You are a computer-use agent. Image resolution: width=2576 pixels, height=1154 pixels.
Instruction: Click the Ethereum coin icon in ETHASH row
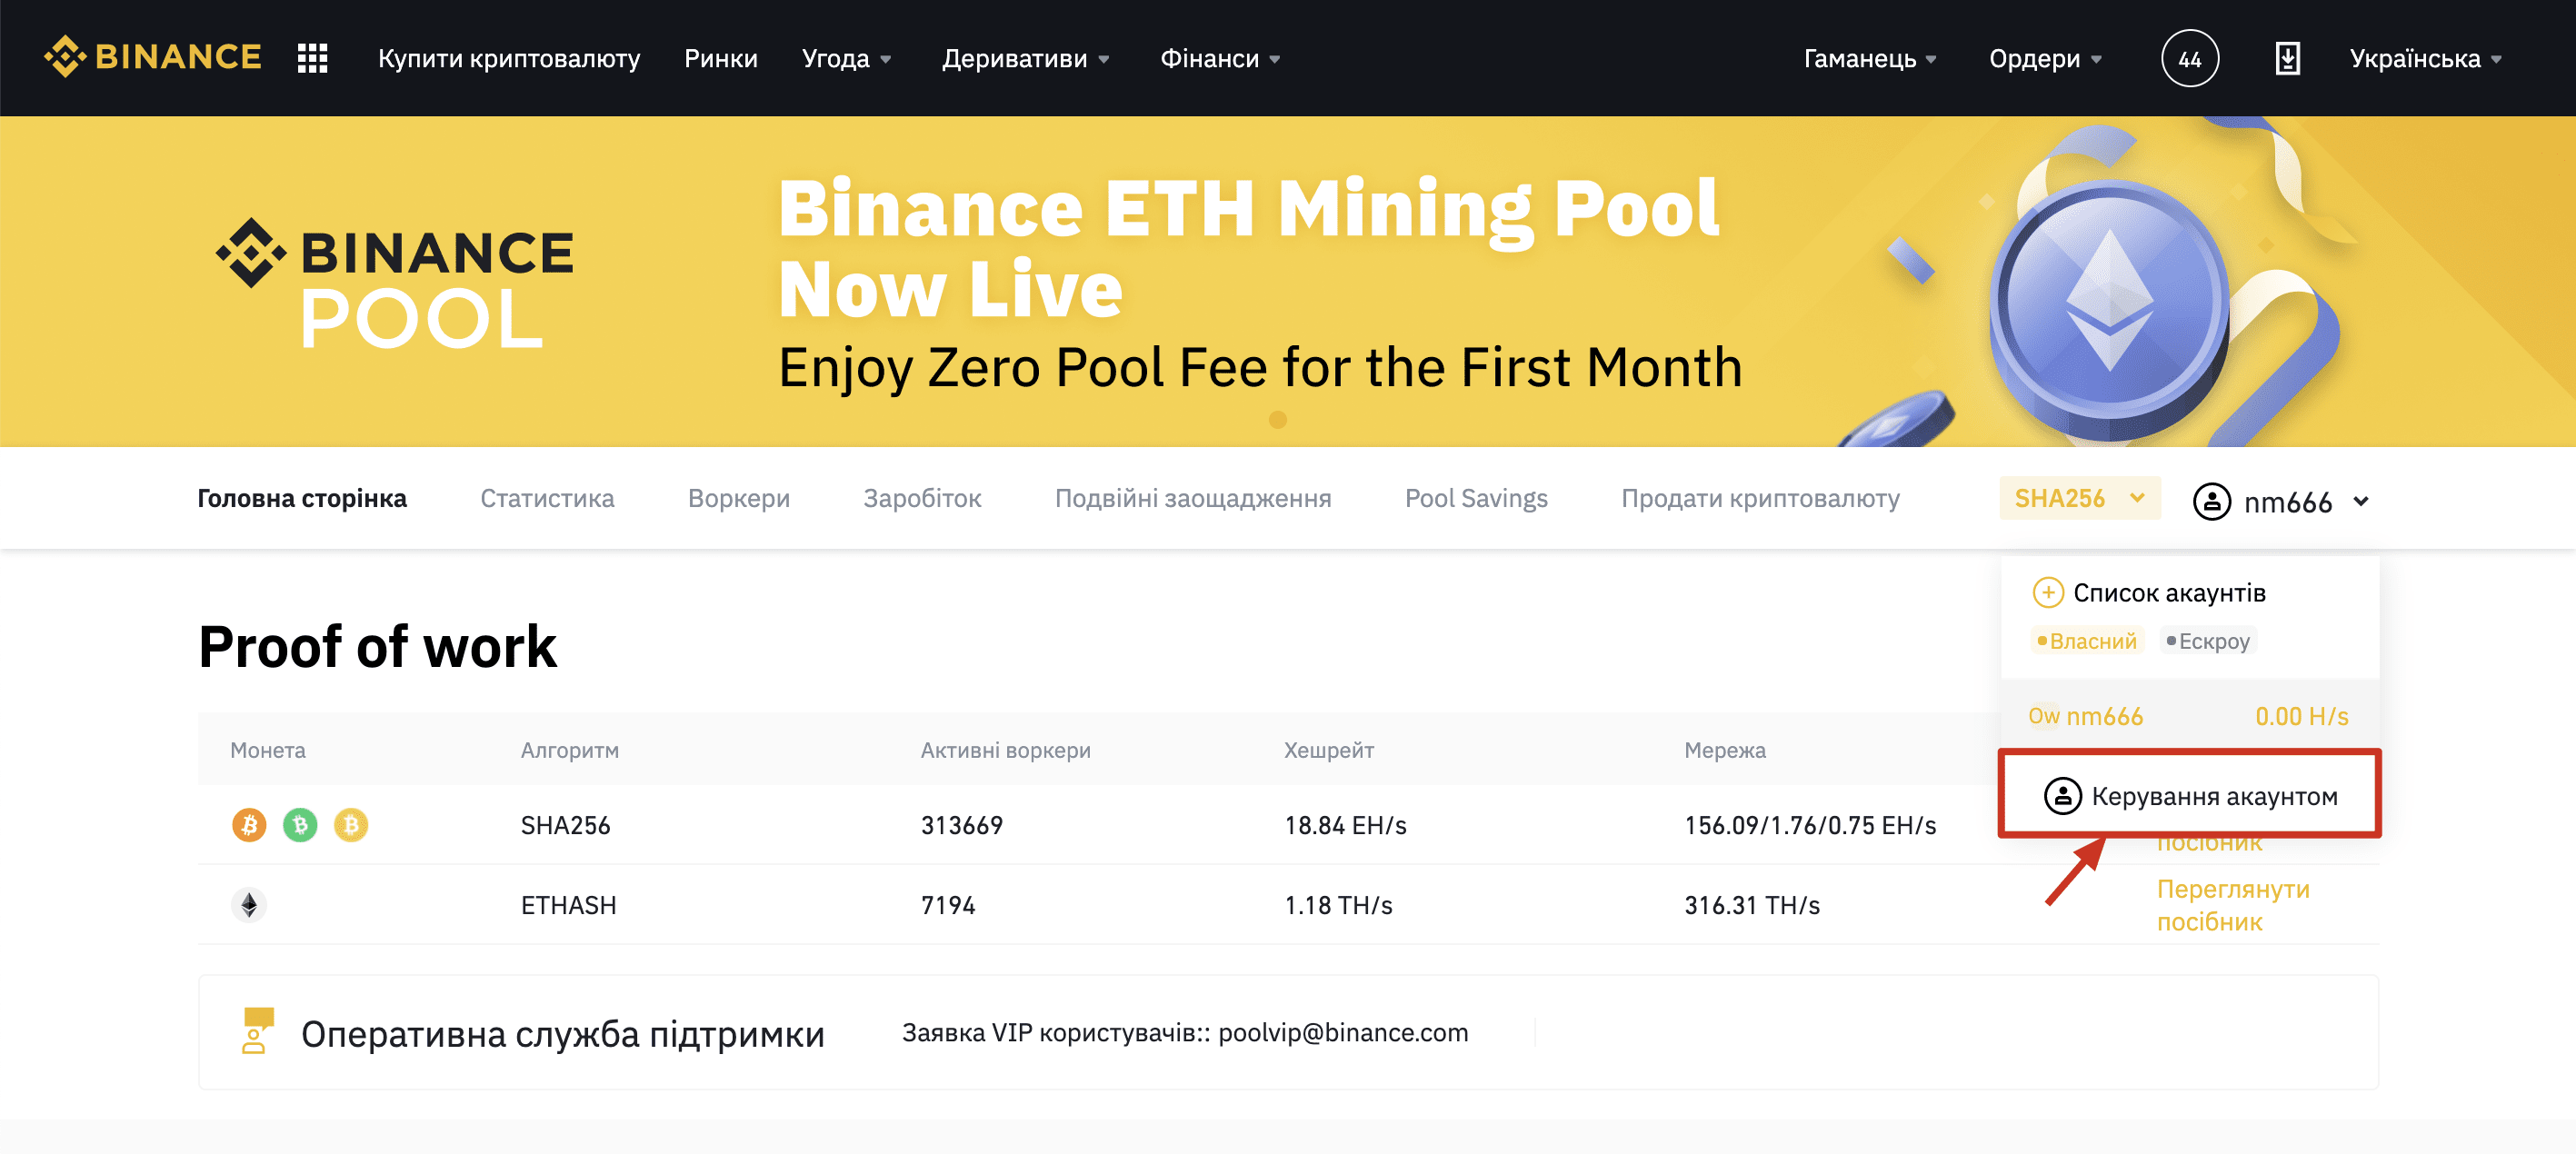(249, 905)
